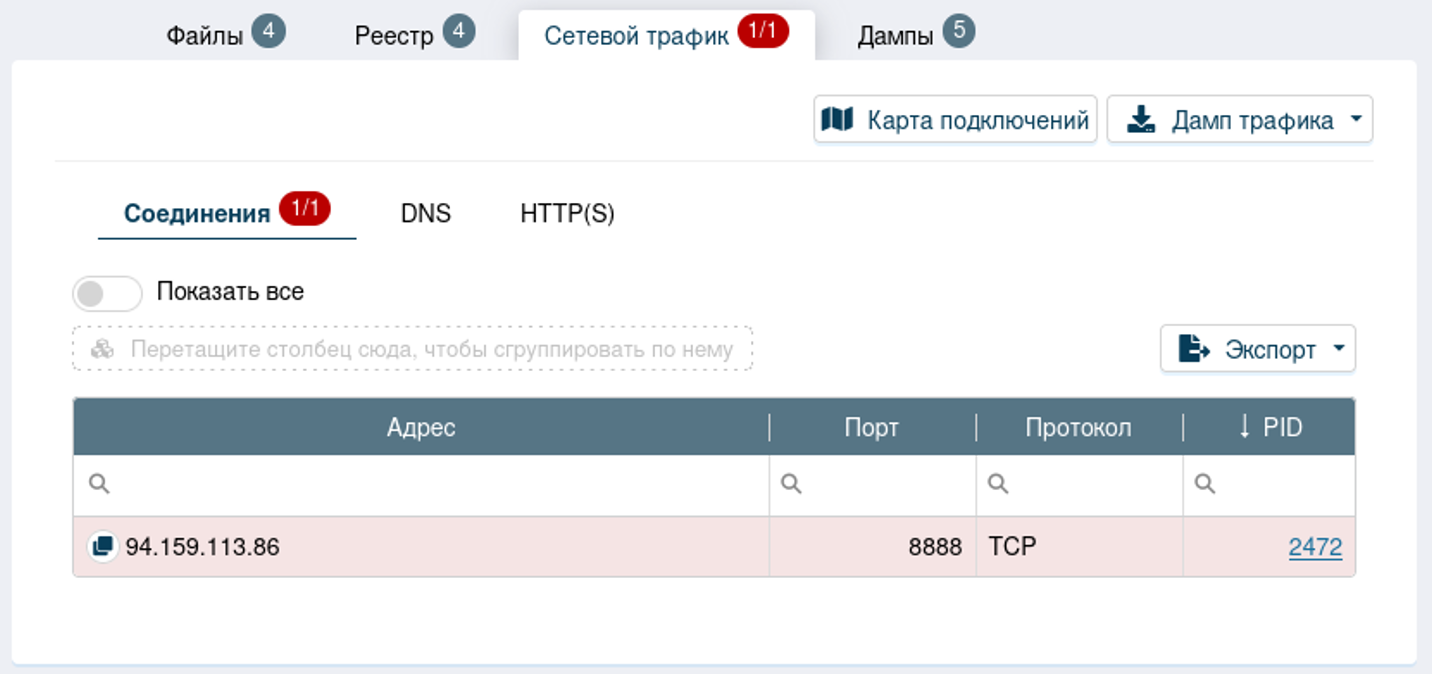Expand the Дамп трафика dropdown arrow
The image size is (1432, 674).
click(x=1356, y=120)
